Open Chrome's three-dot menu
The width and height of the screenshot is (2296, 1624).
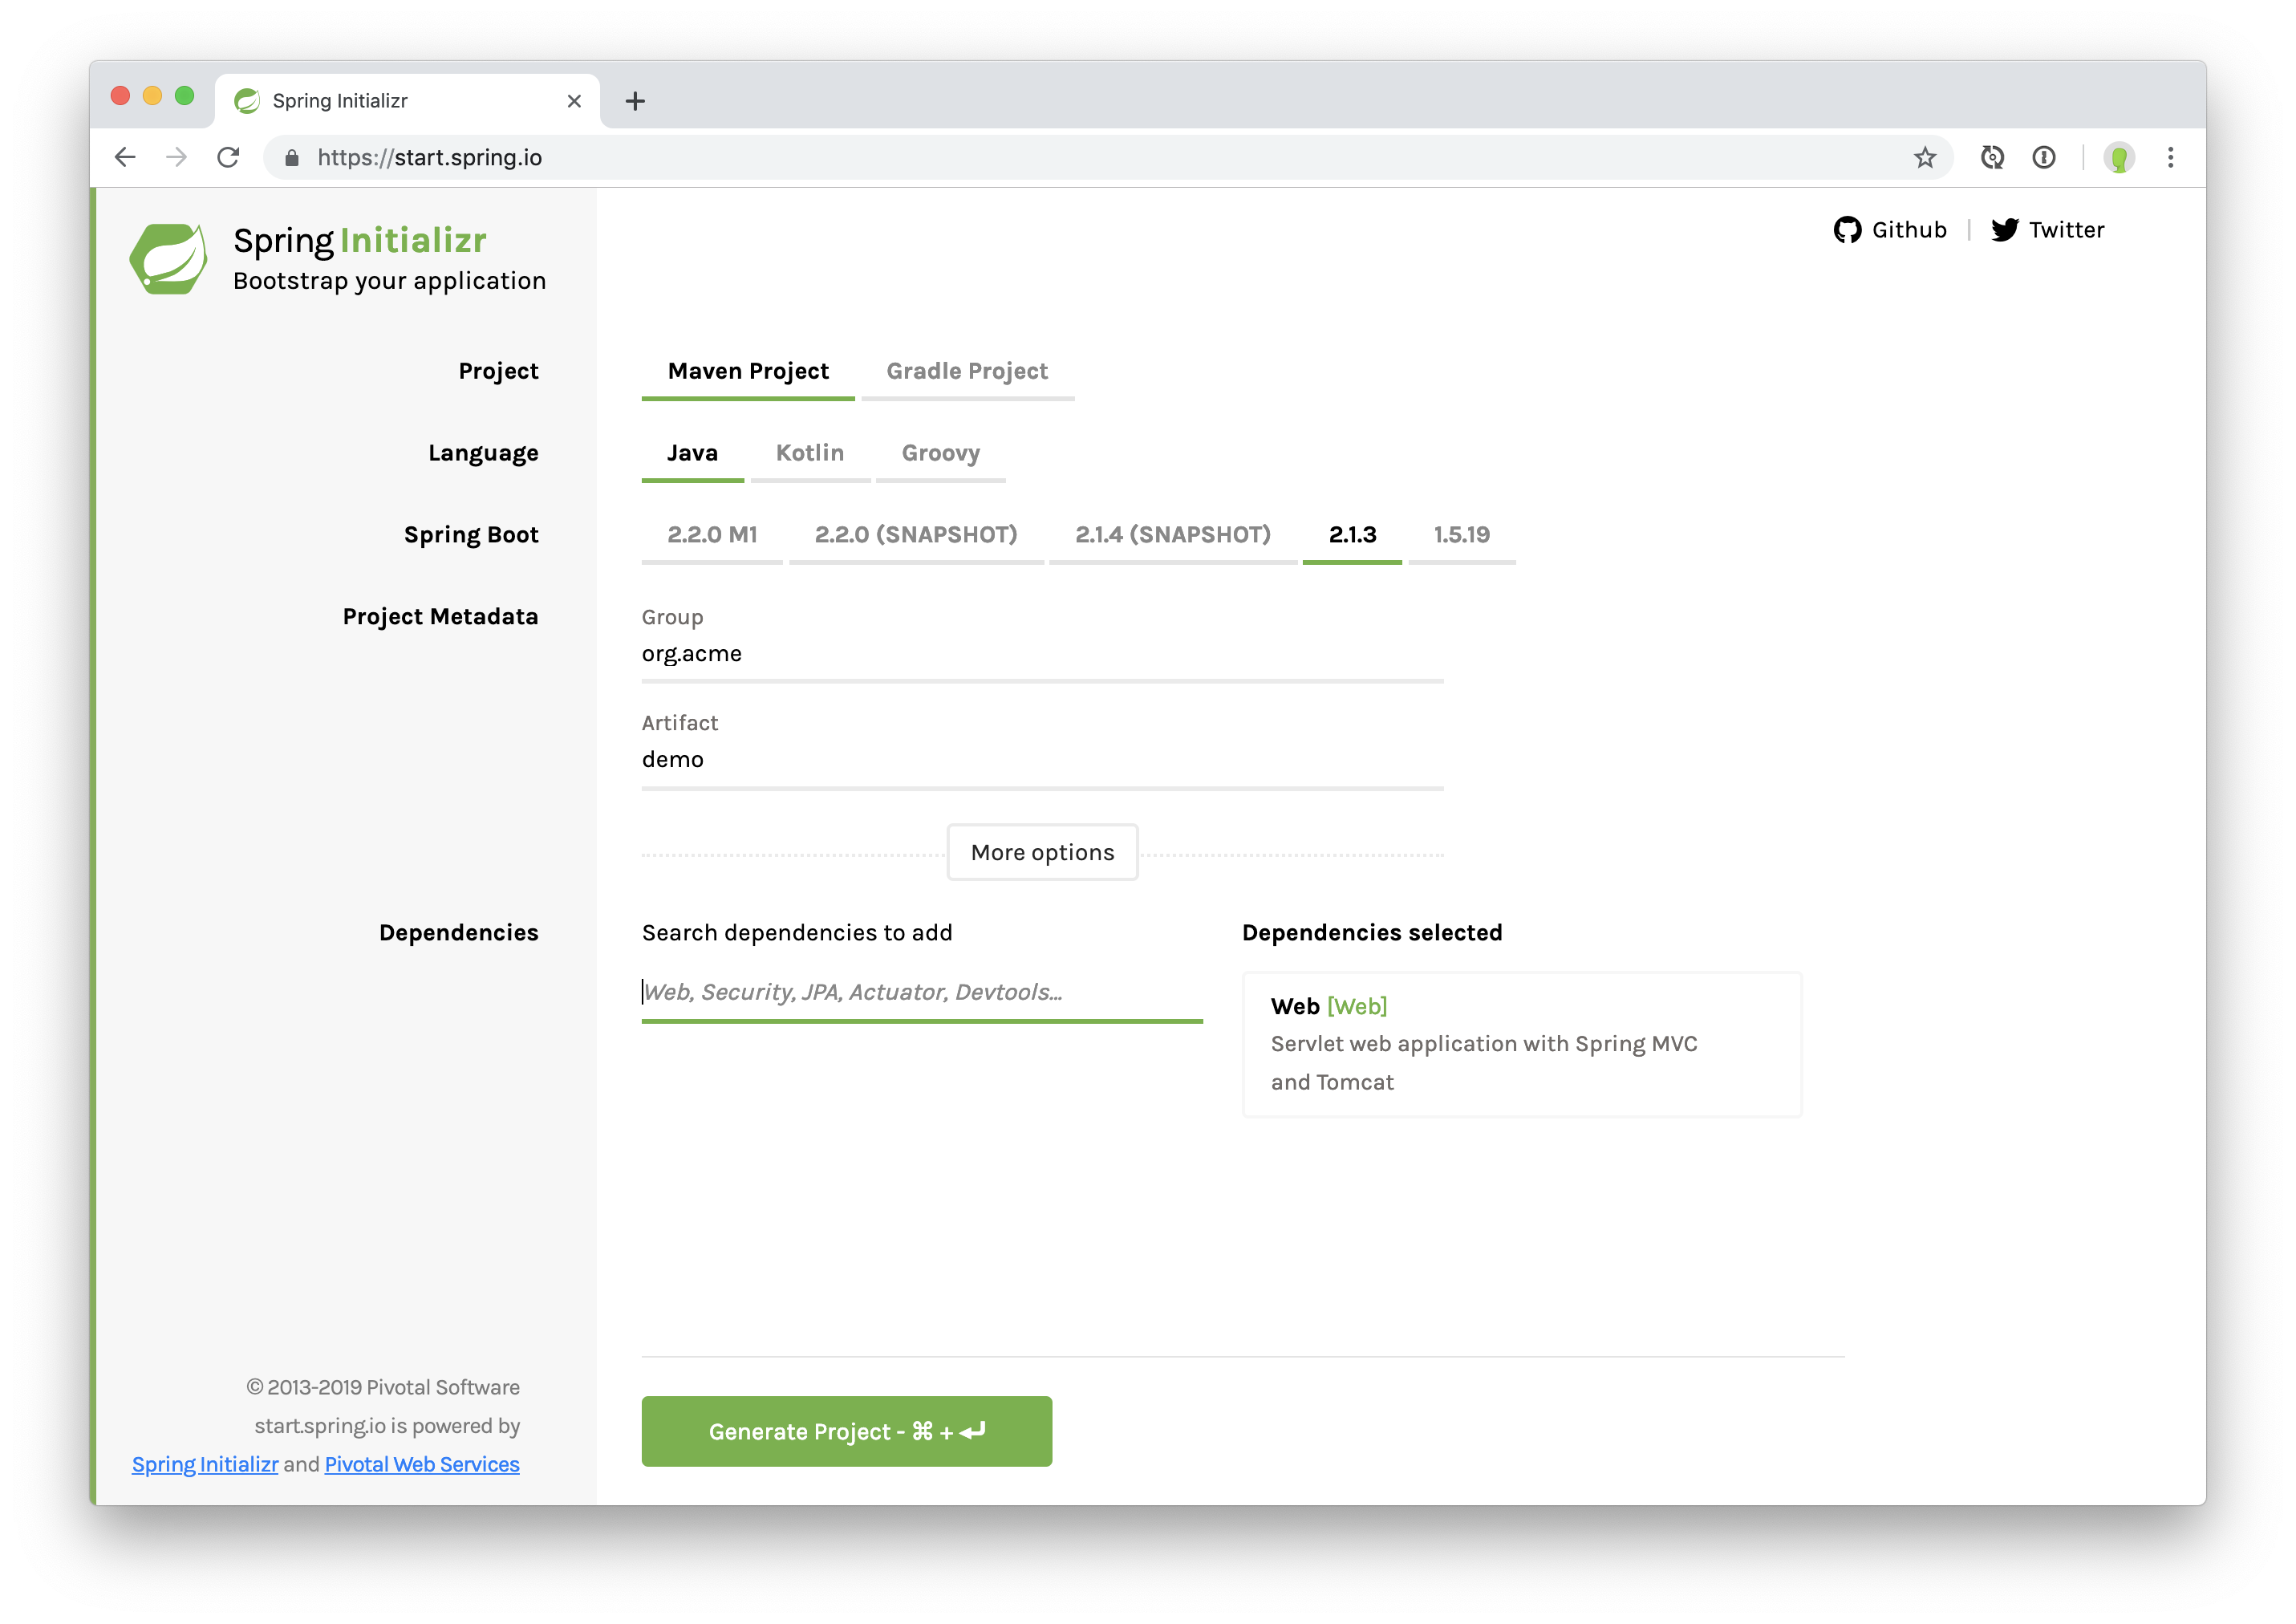2171,157
